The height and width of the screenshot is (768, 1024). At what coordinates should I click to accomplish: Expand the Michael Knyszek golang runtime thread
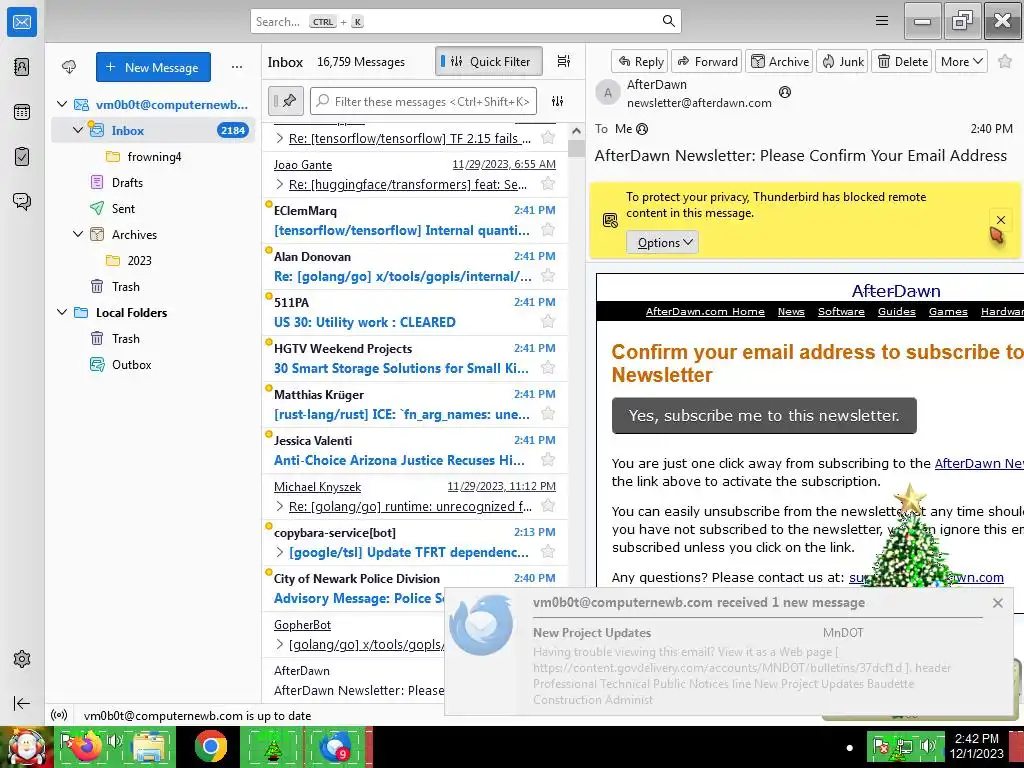280,506
